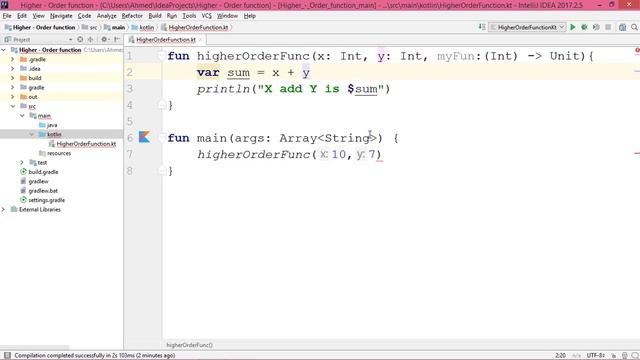Click error indicator at top of editor stripe
The height and width of the screenshot is (360, 640).
[637, 50]
